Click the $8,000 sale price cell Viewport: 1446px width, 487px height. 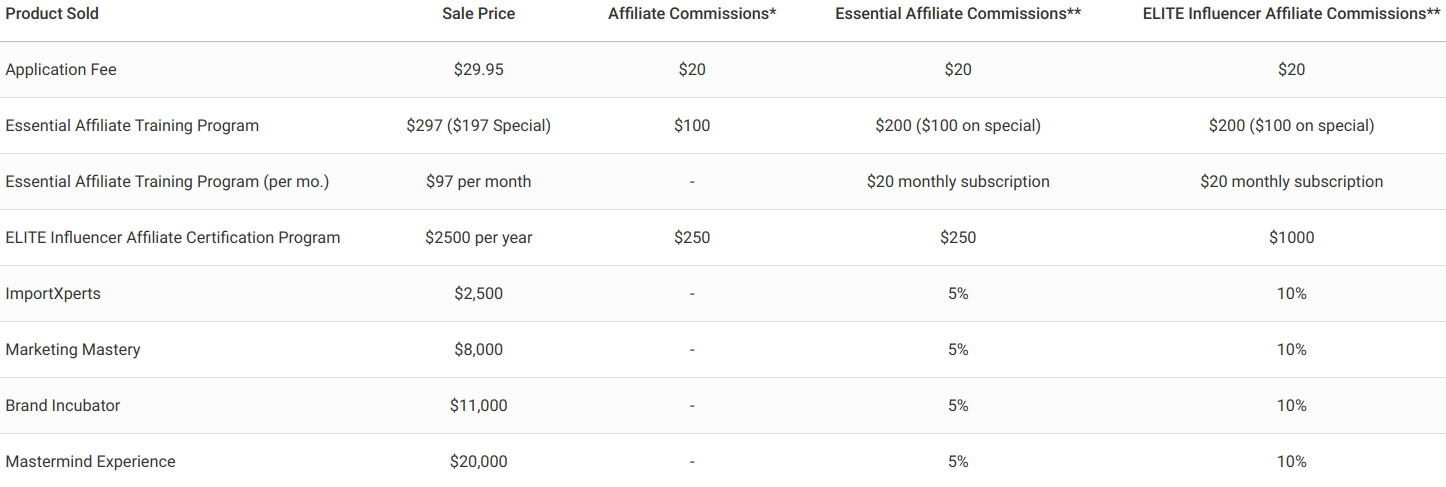478,350
